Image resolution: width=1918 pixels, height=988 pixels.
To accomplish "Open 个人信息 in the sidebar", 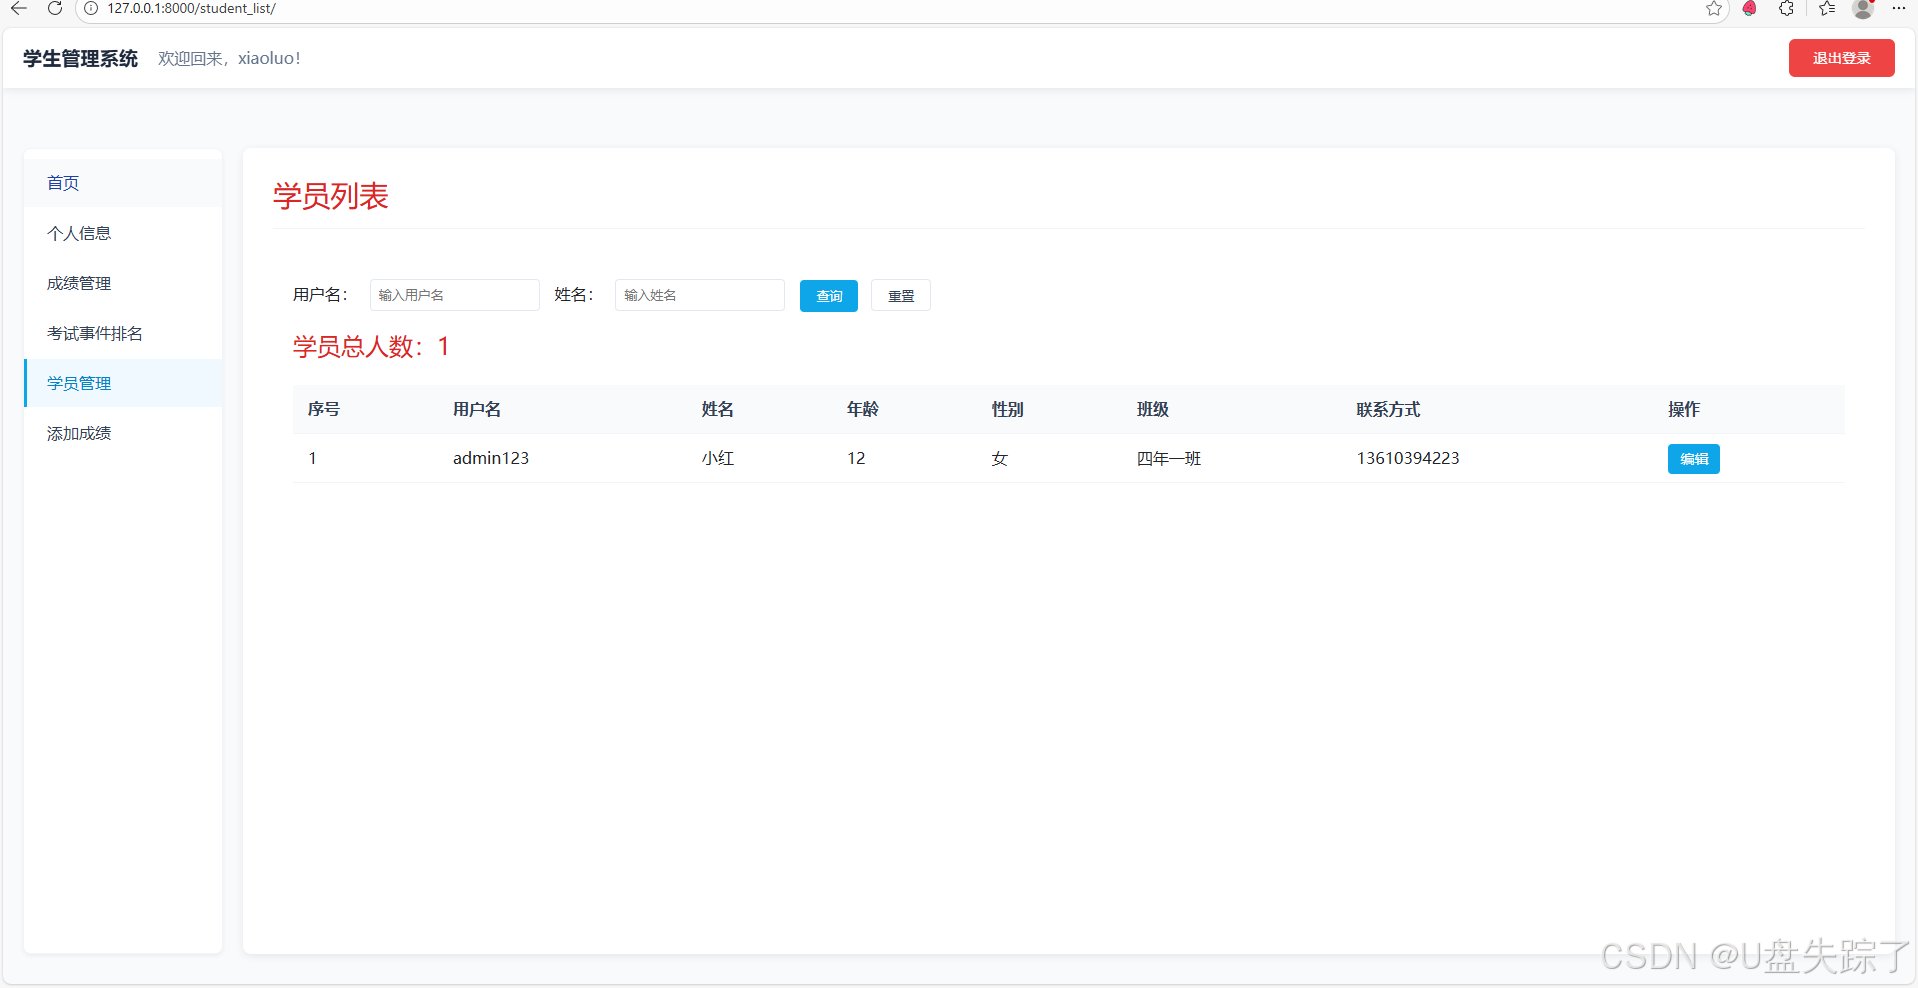I will tap(123, 233).
